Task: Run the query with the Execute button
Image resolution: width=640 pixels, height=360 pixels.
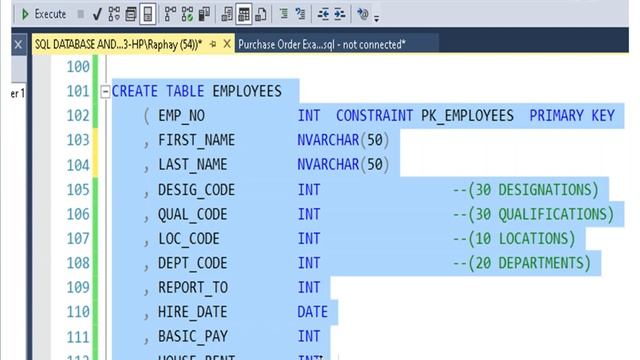Action: pyautogui.click(x=44, y=14)
